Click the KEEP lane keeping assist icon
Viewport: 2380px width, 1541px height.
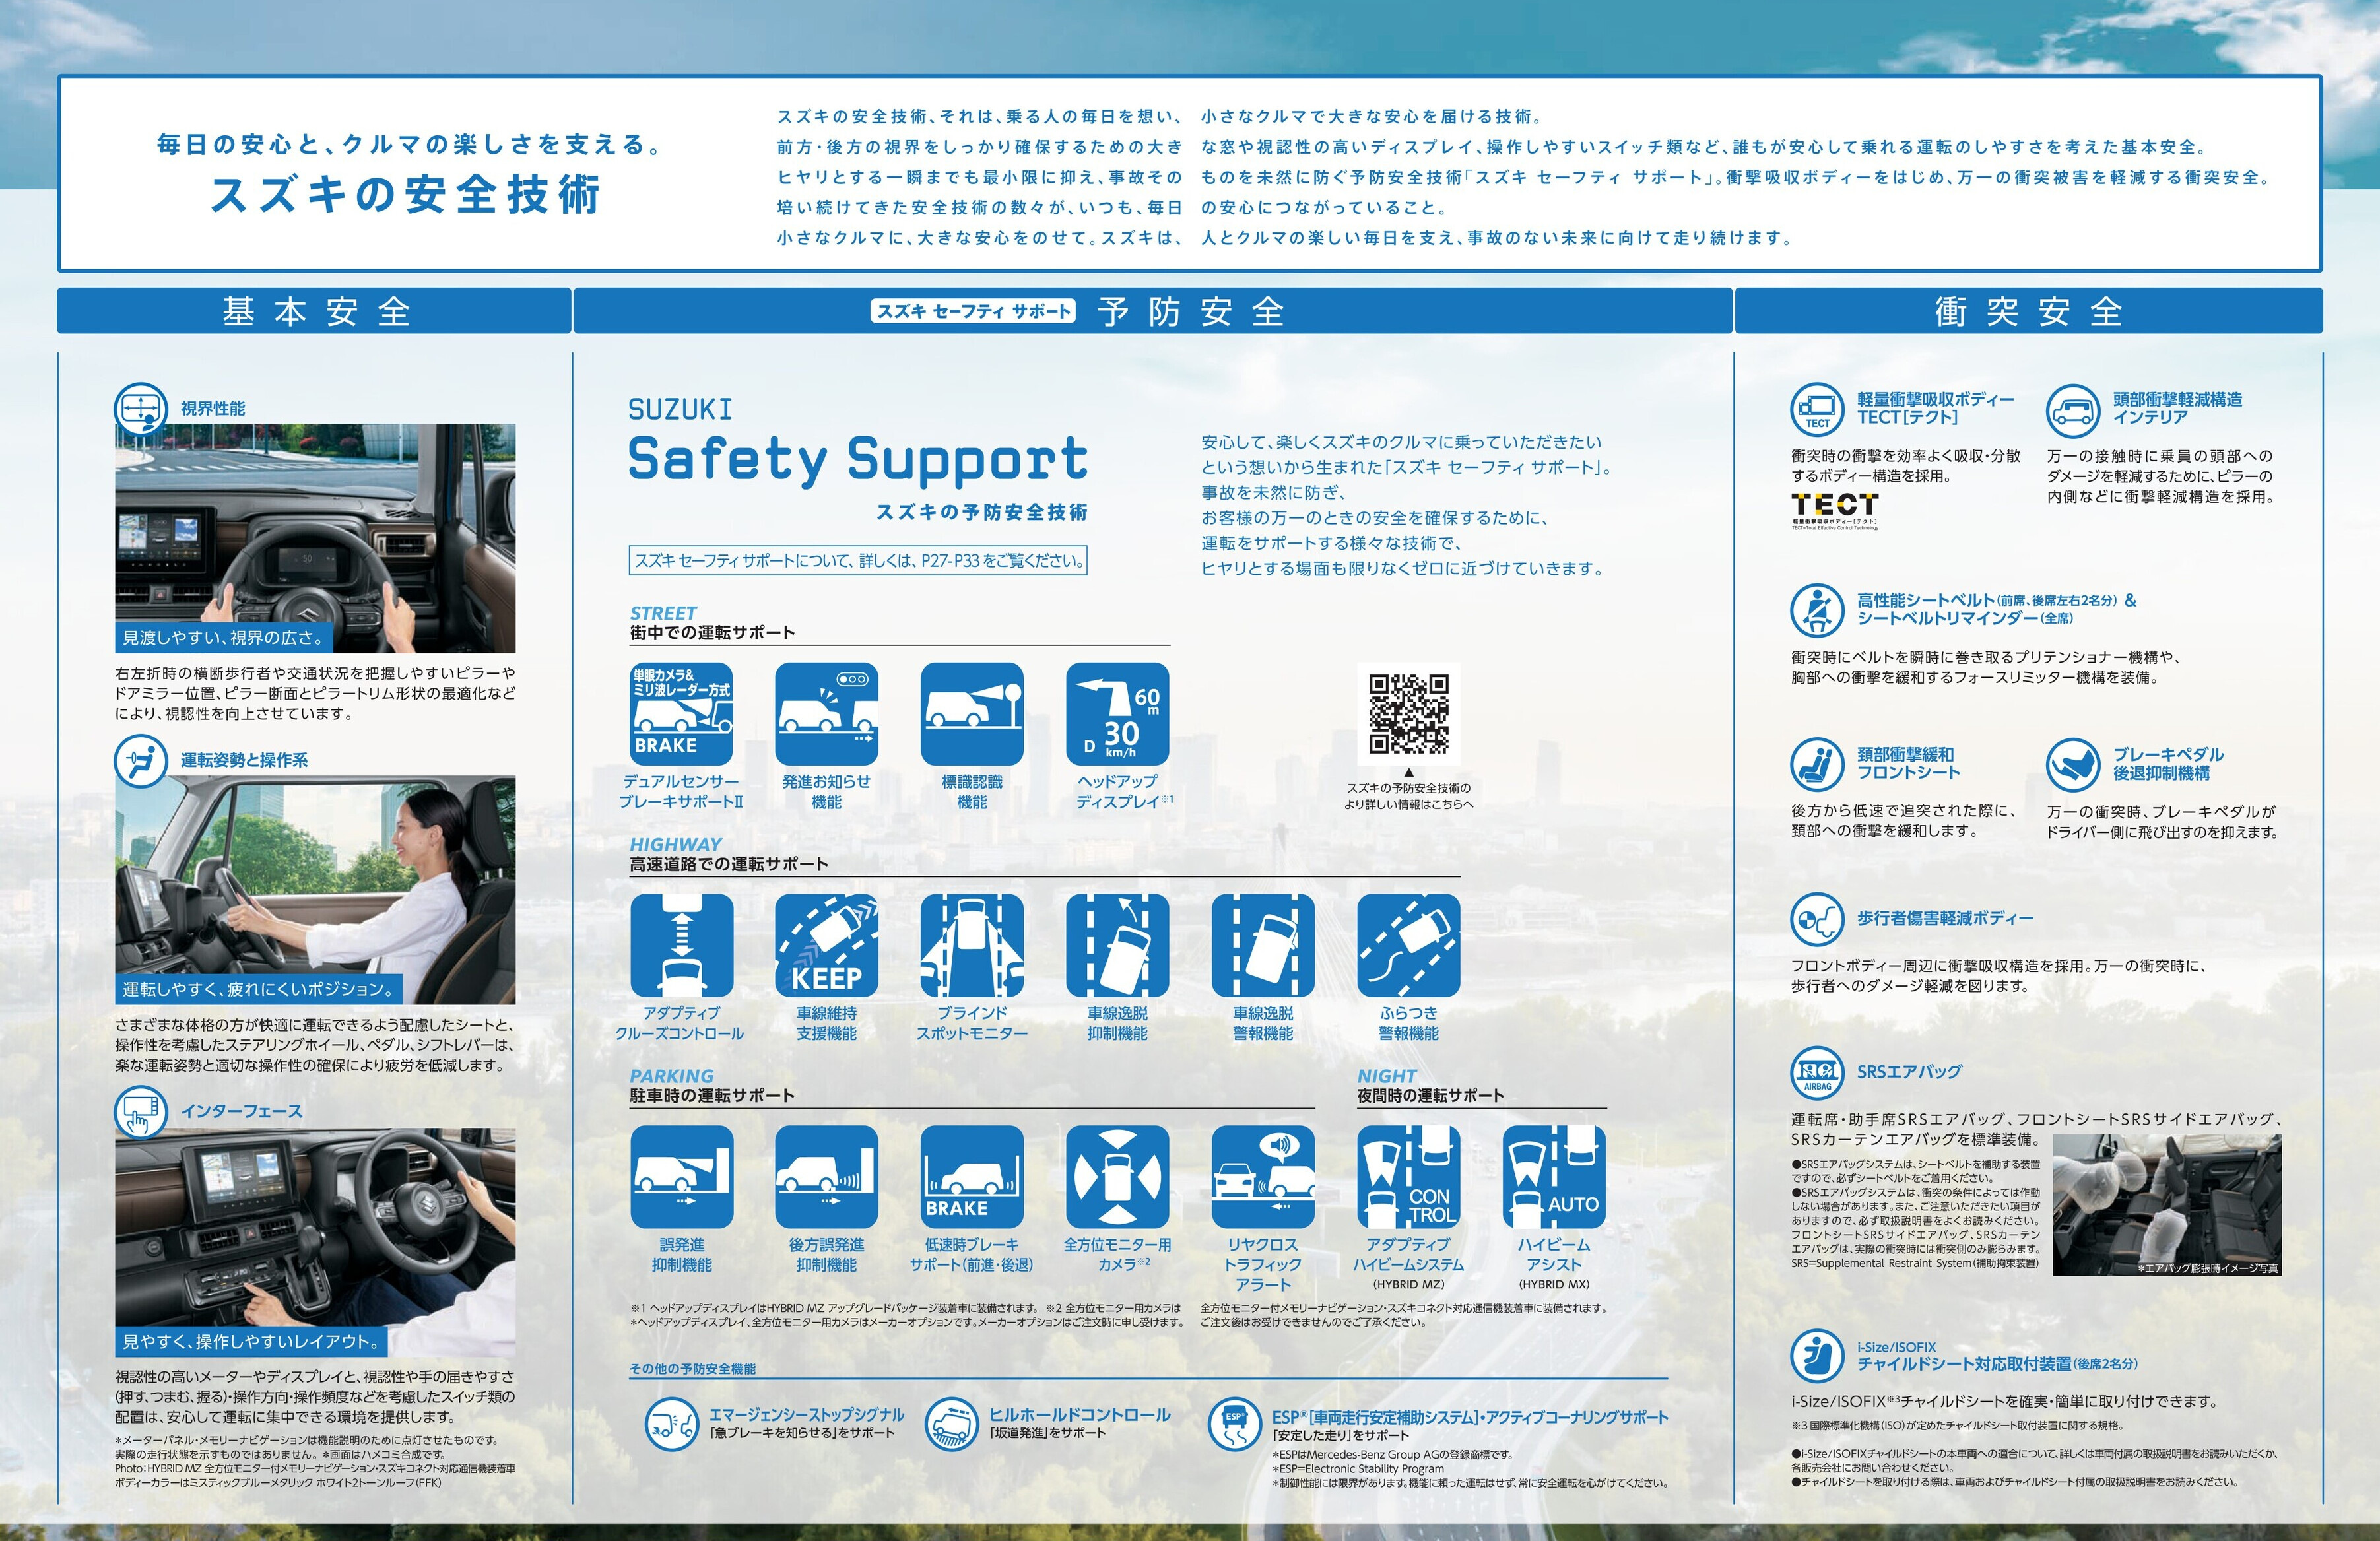826,946
